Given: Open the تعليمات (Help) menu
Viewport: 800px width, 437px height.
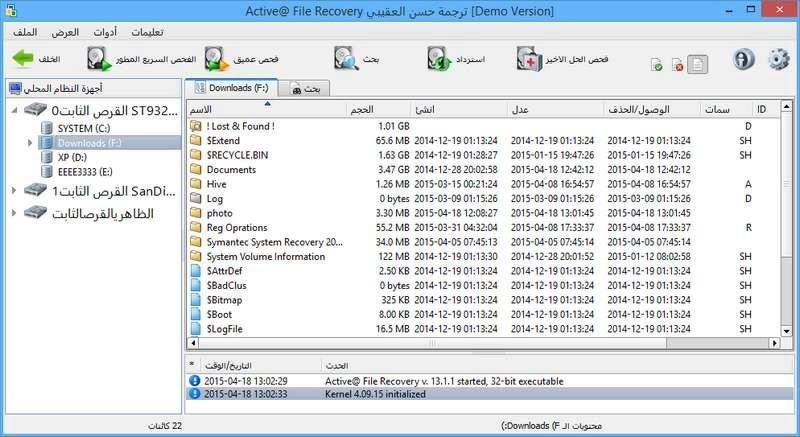Looking at the screenshot, I should (x=147, y=32).
